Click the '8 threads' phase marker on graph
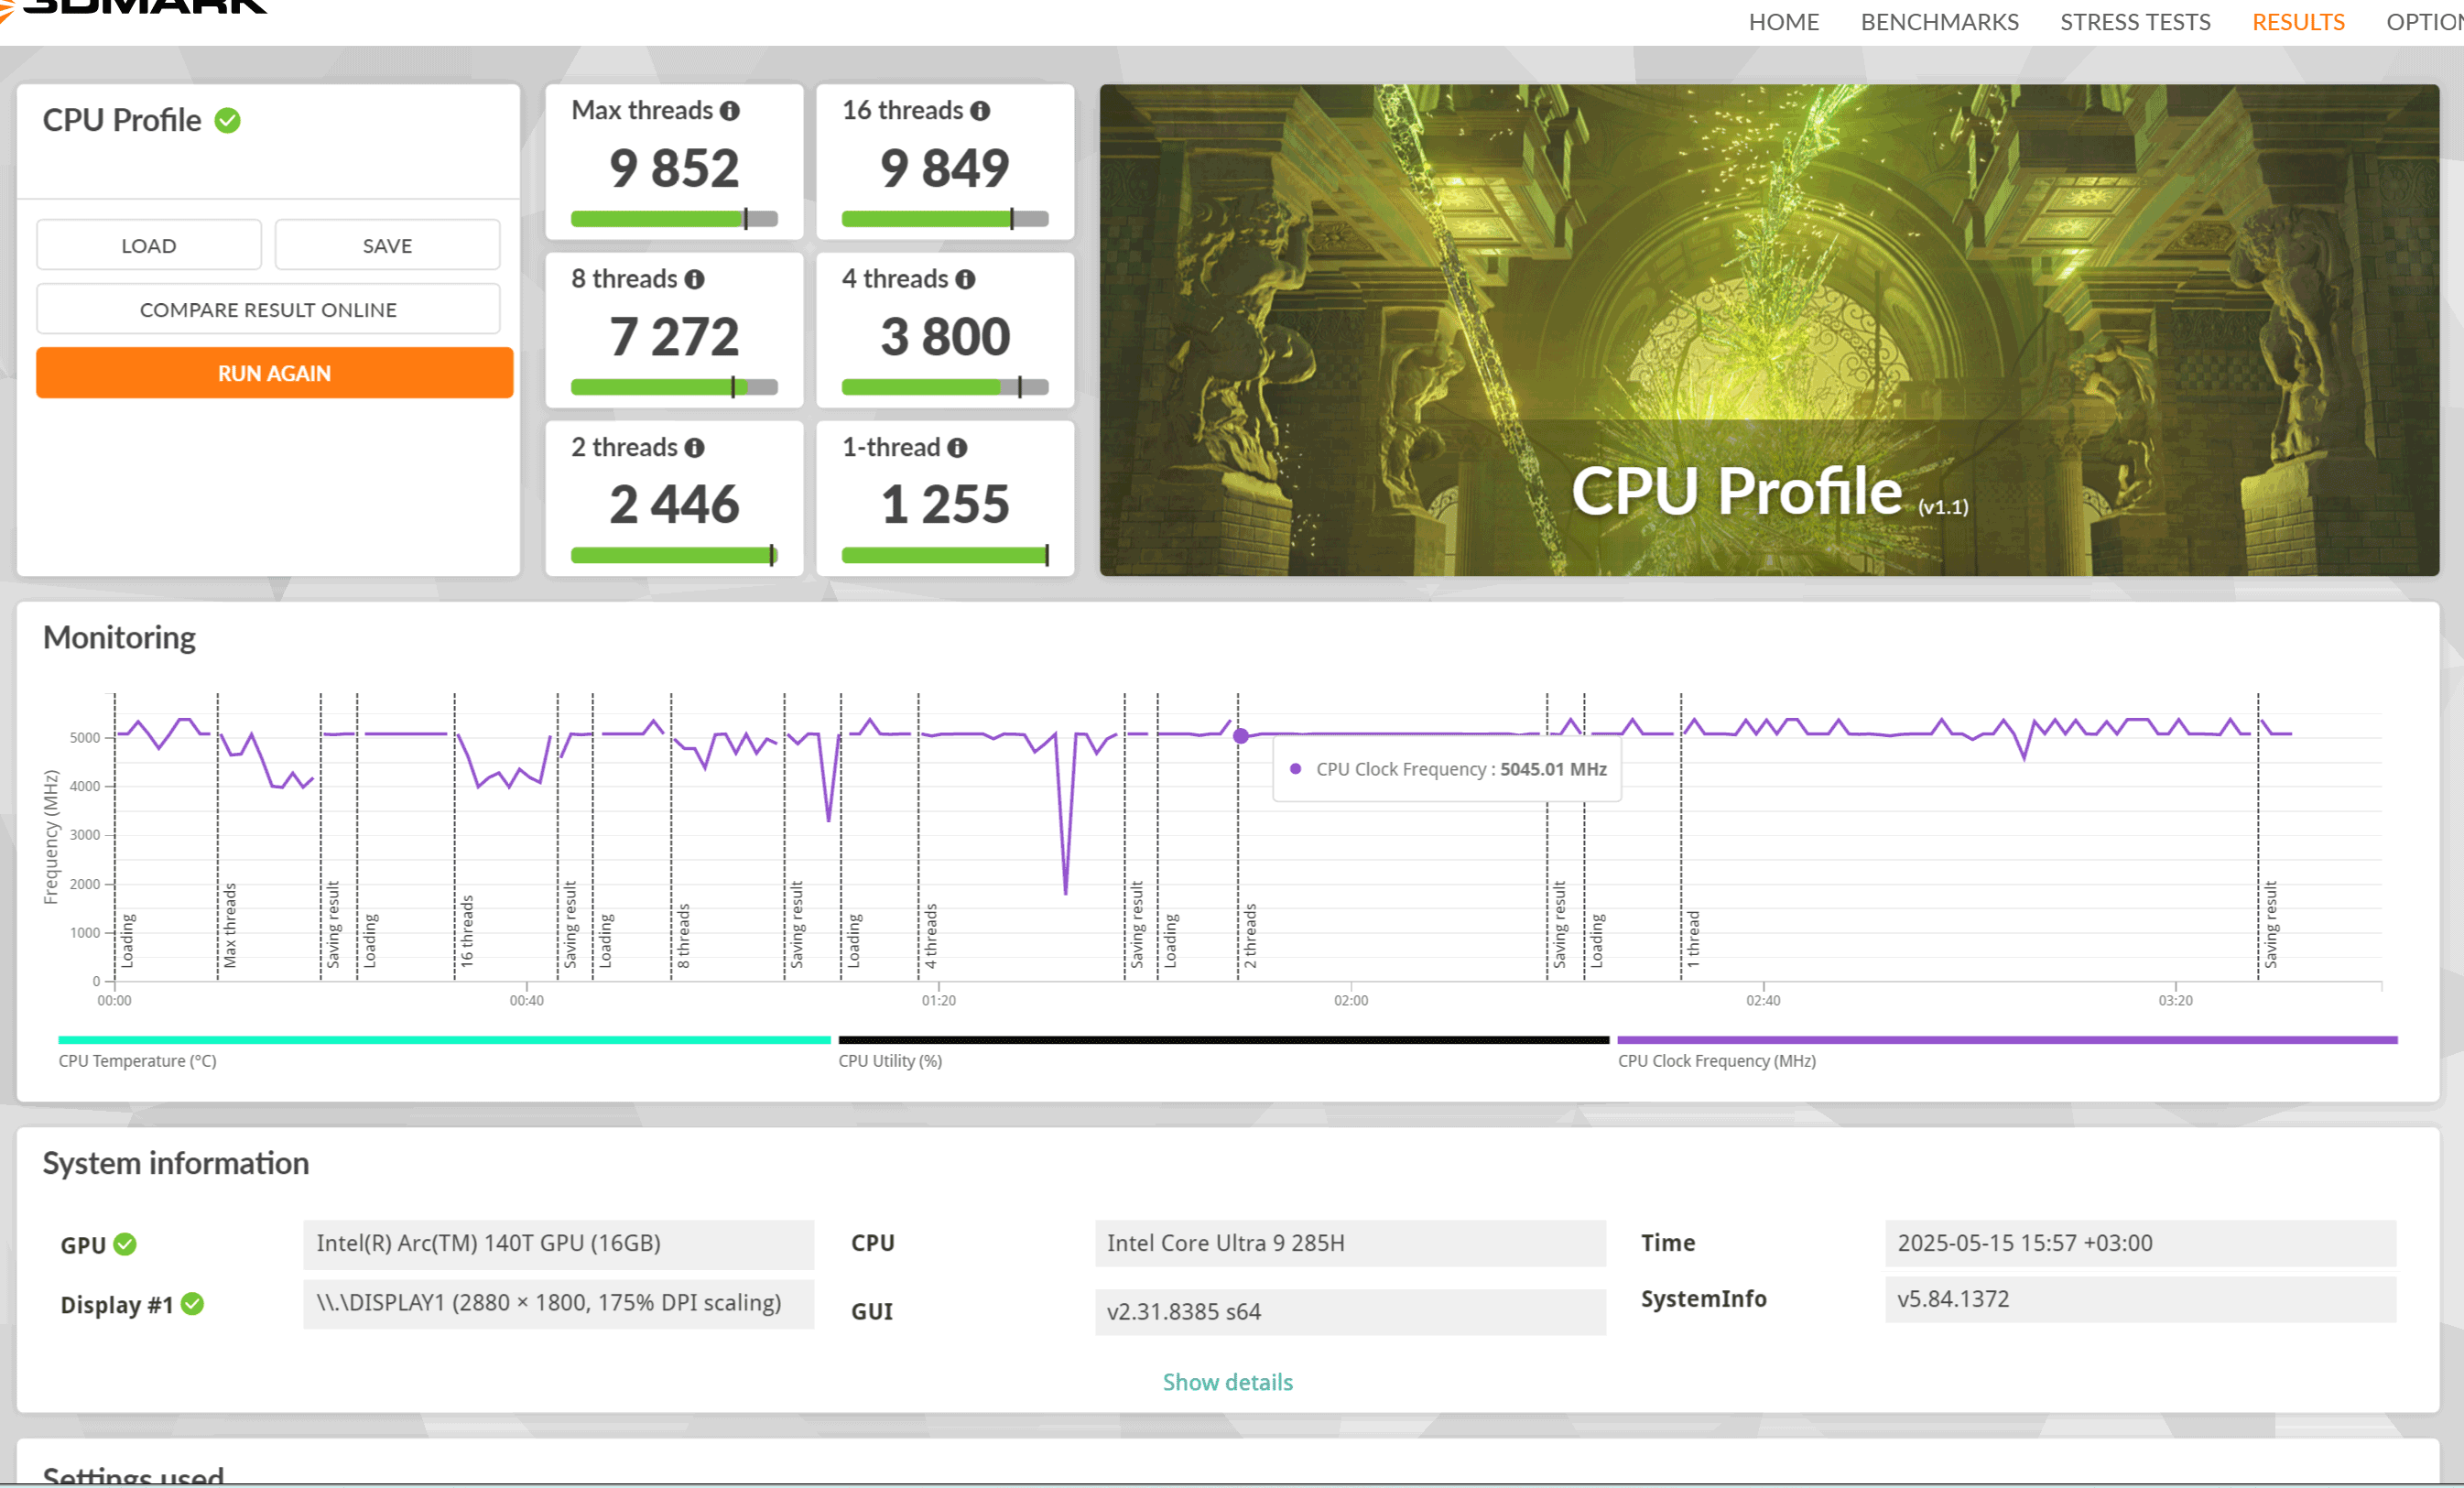The image size is (2464, 1488). (684, 936)
